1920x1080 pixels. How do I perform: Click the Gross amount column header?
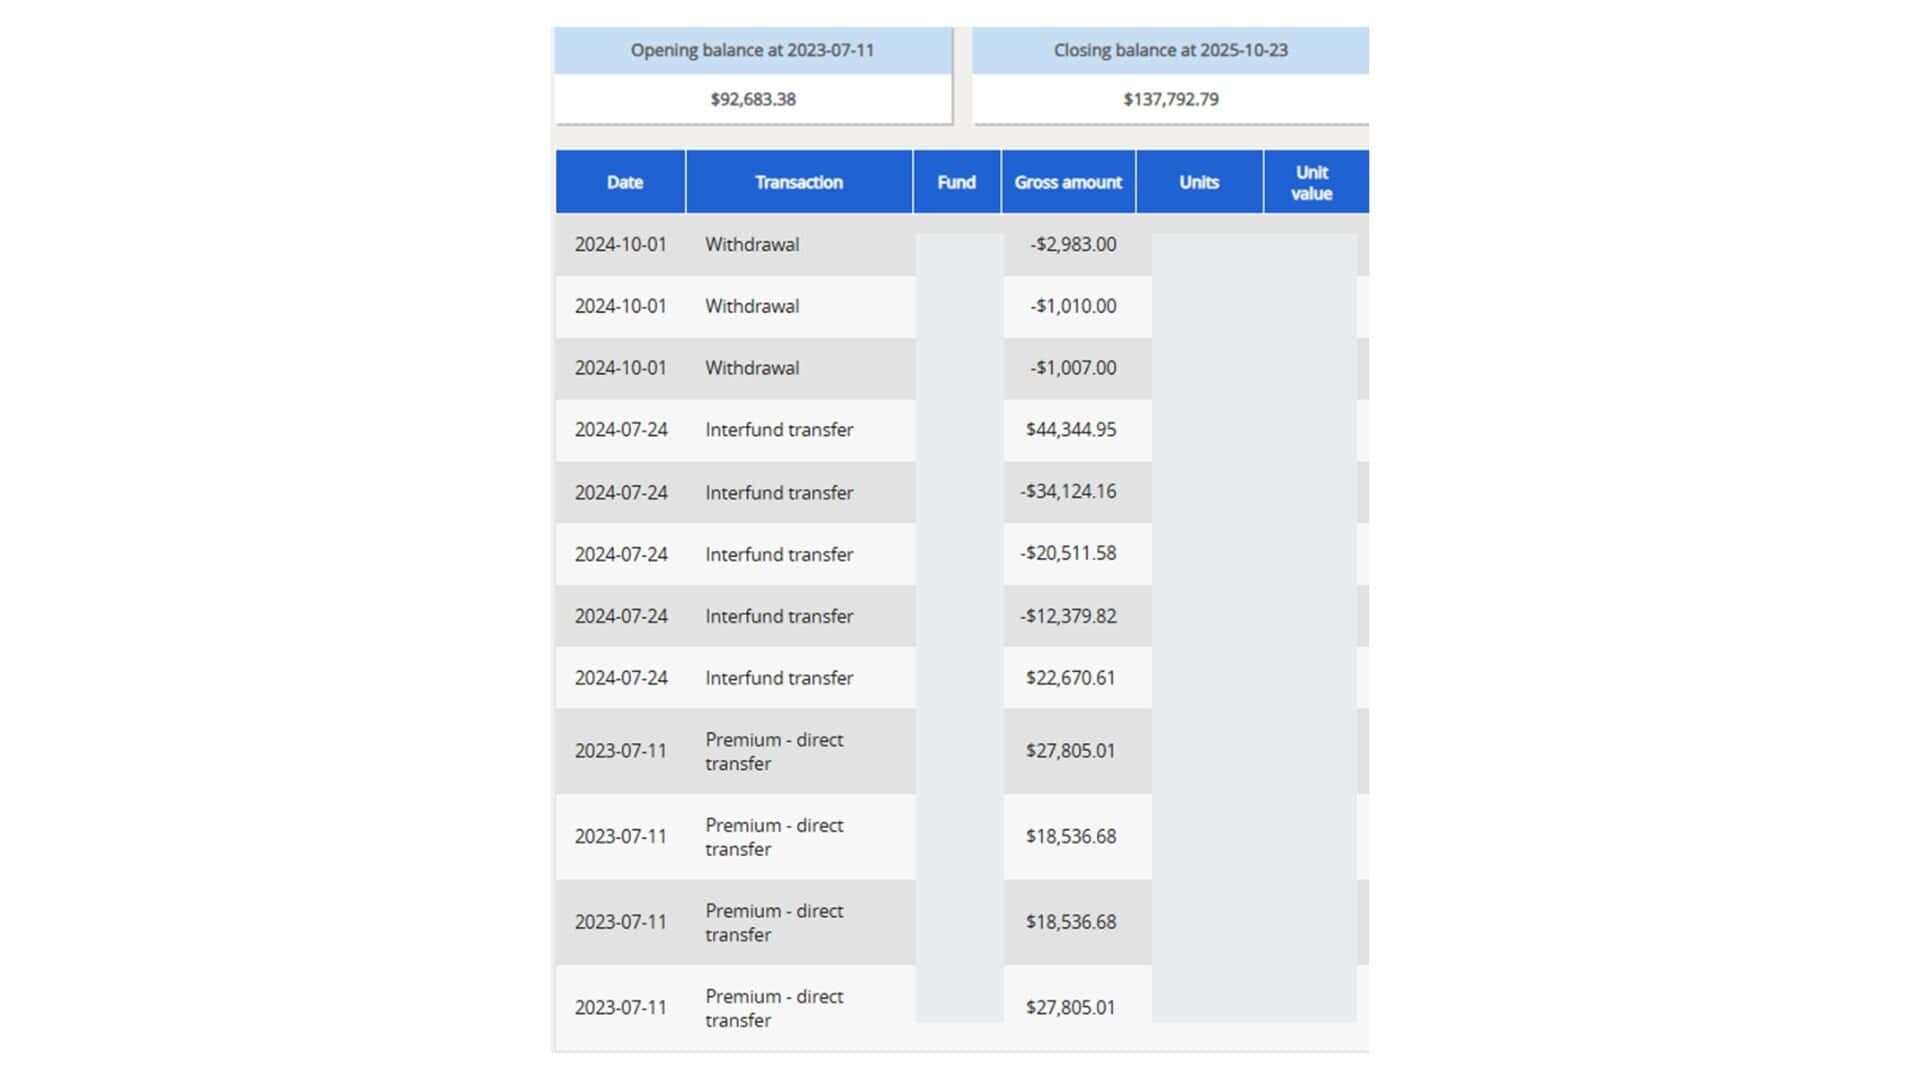click(1067, 182)
